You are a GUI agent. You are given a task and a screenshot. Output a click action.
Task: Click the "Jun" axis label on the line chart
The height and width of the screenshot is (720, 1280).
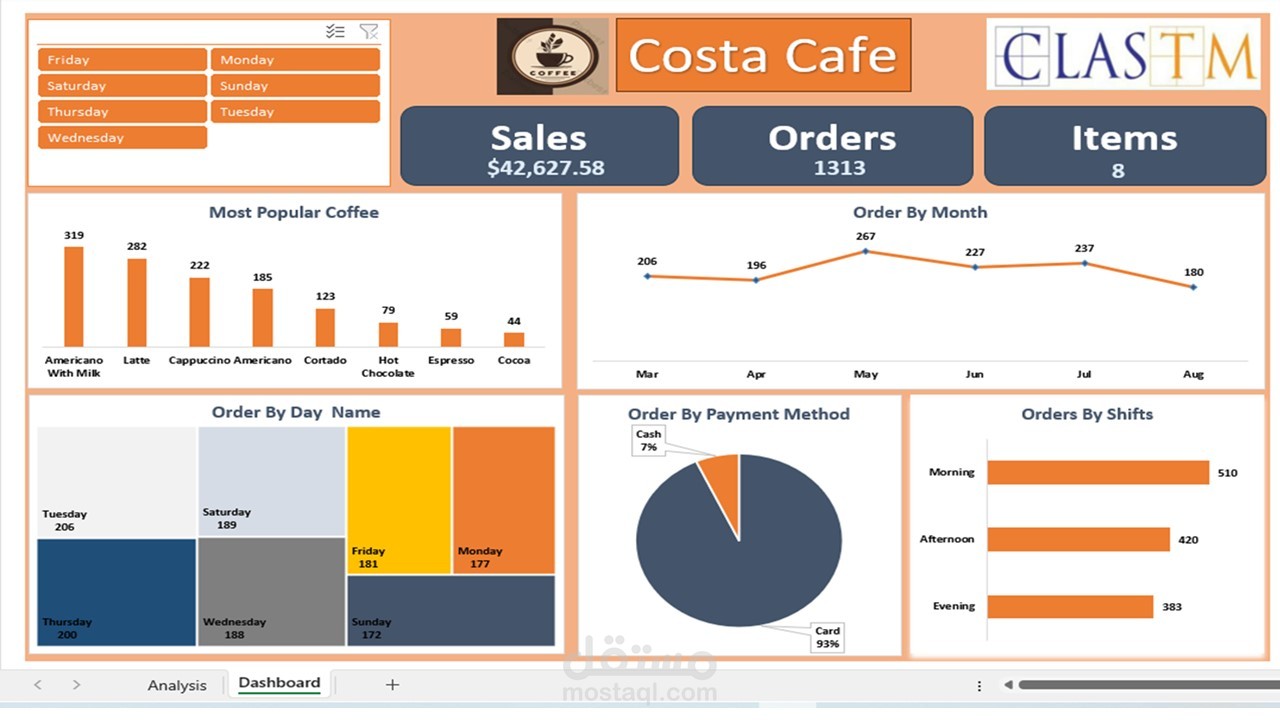pos(975,374)
